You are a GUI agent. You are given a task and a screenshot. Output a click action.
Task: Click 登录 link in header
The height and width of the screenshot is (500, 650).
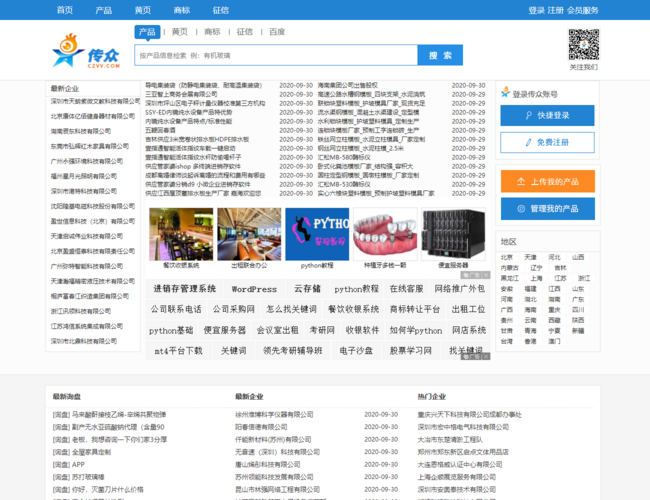[x=536, y=10]
